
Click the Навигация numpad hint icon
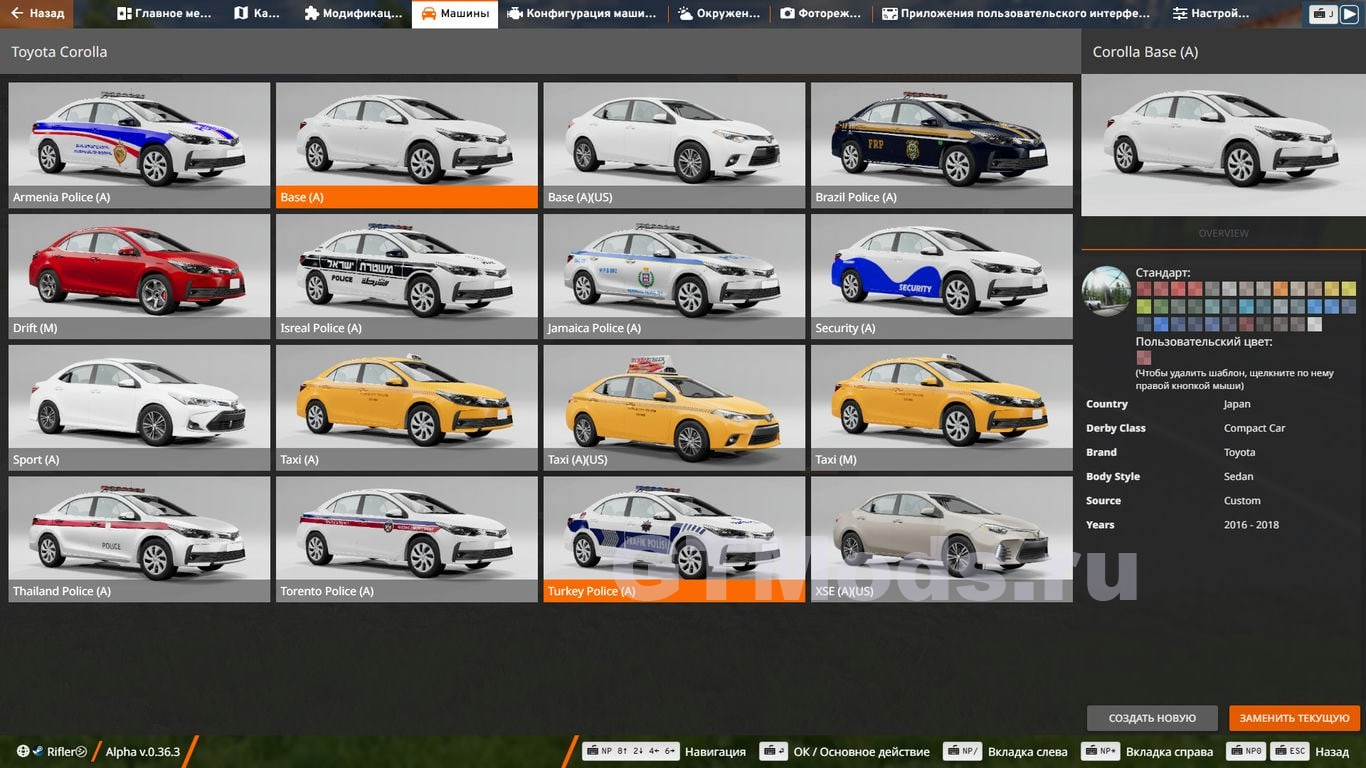pyautogui.click(x=631, y=751)
